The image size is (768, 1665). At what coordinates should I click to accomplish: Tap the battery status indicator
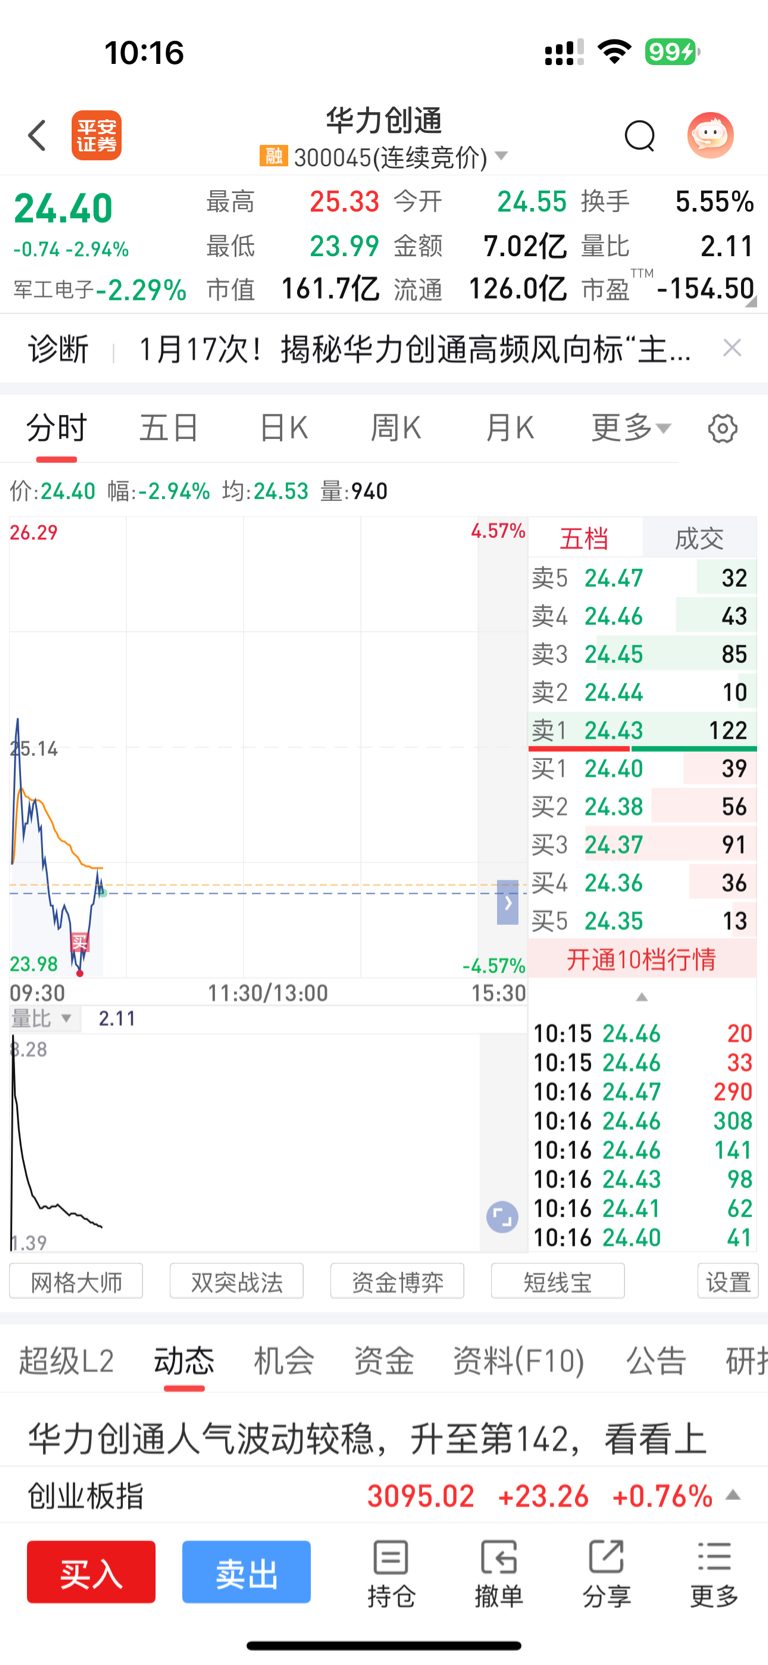672,52
